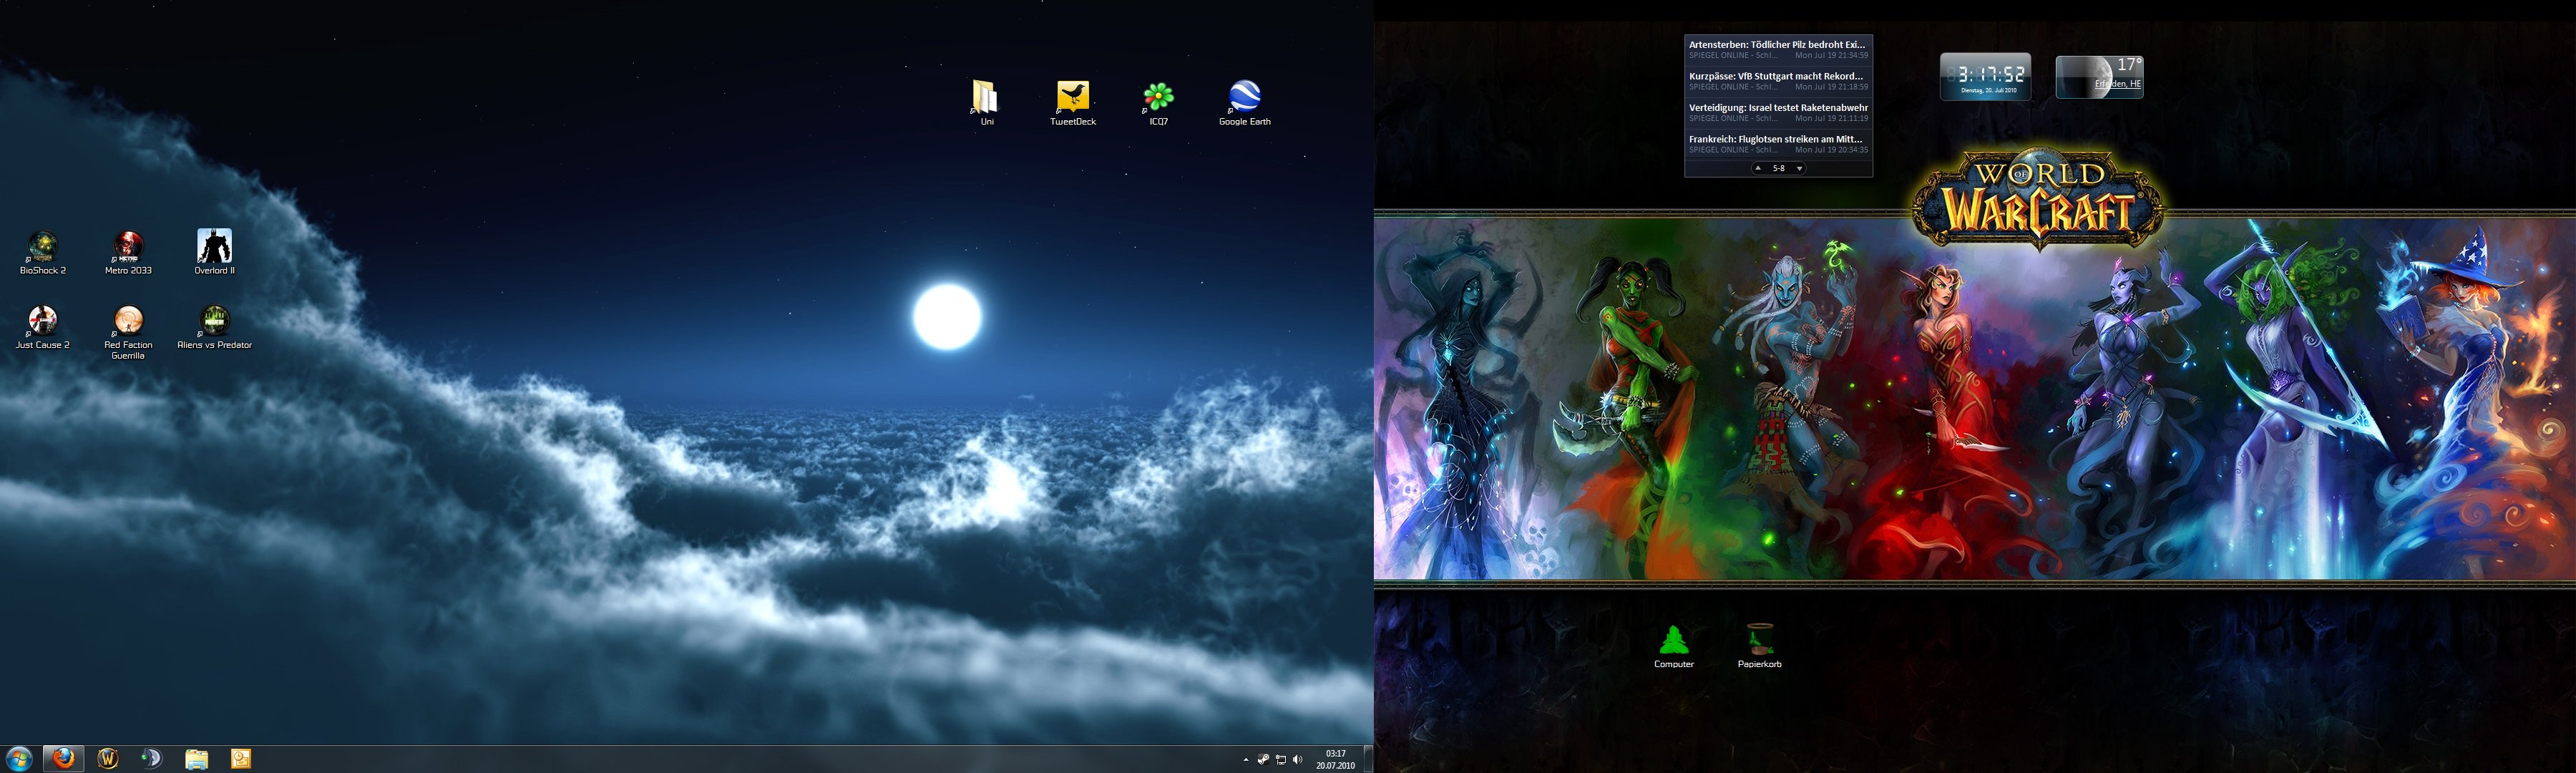Open the Kurzpässe VfB Stuttgart headline
This screenshot has width=2576, height=773.
[x=1775, y=76]
